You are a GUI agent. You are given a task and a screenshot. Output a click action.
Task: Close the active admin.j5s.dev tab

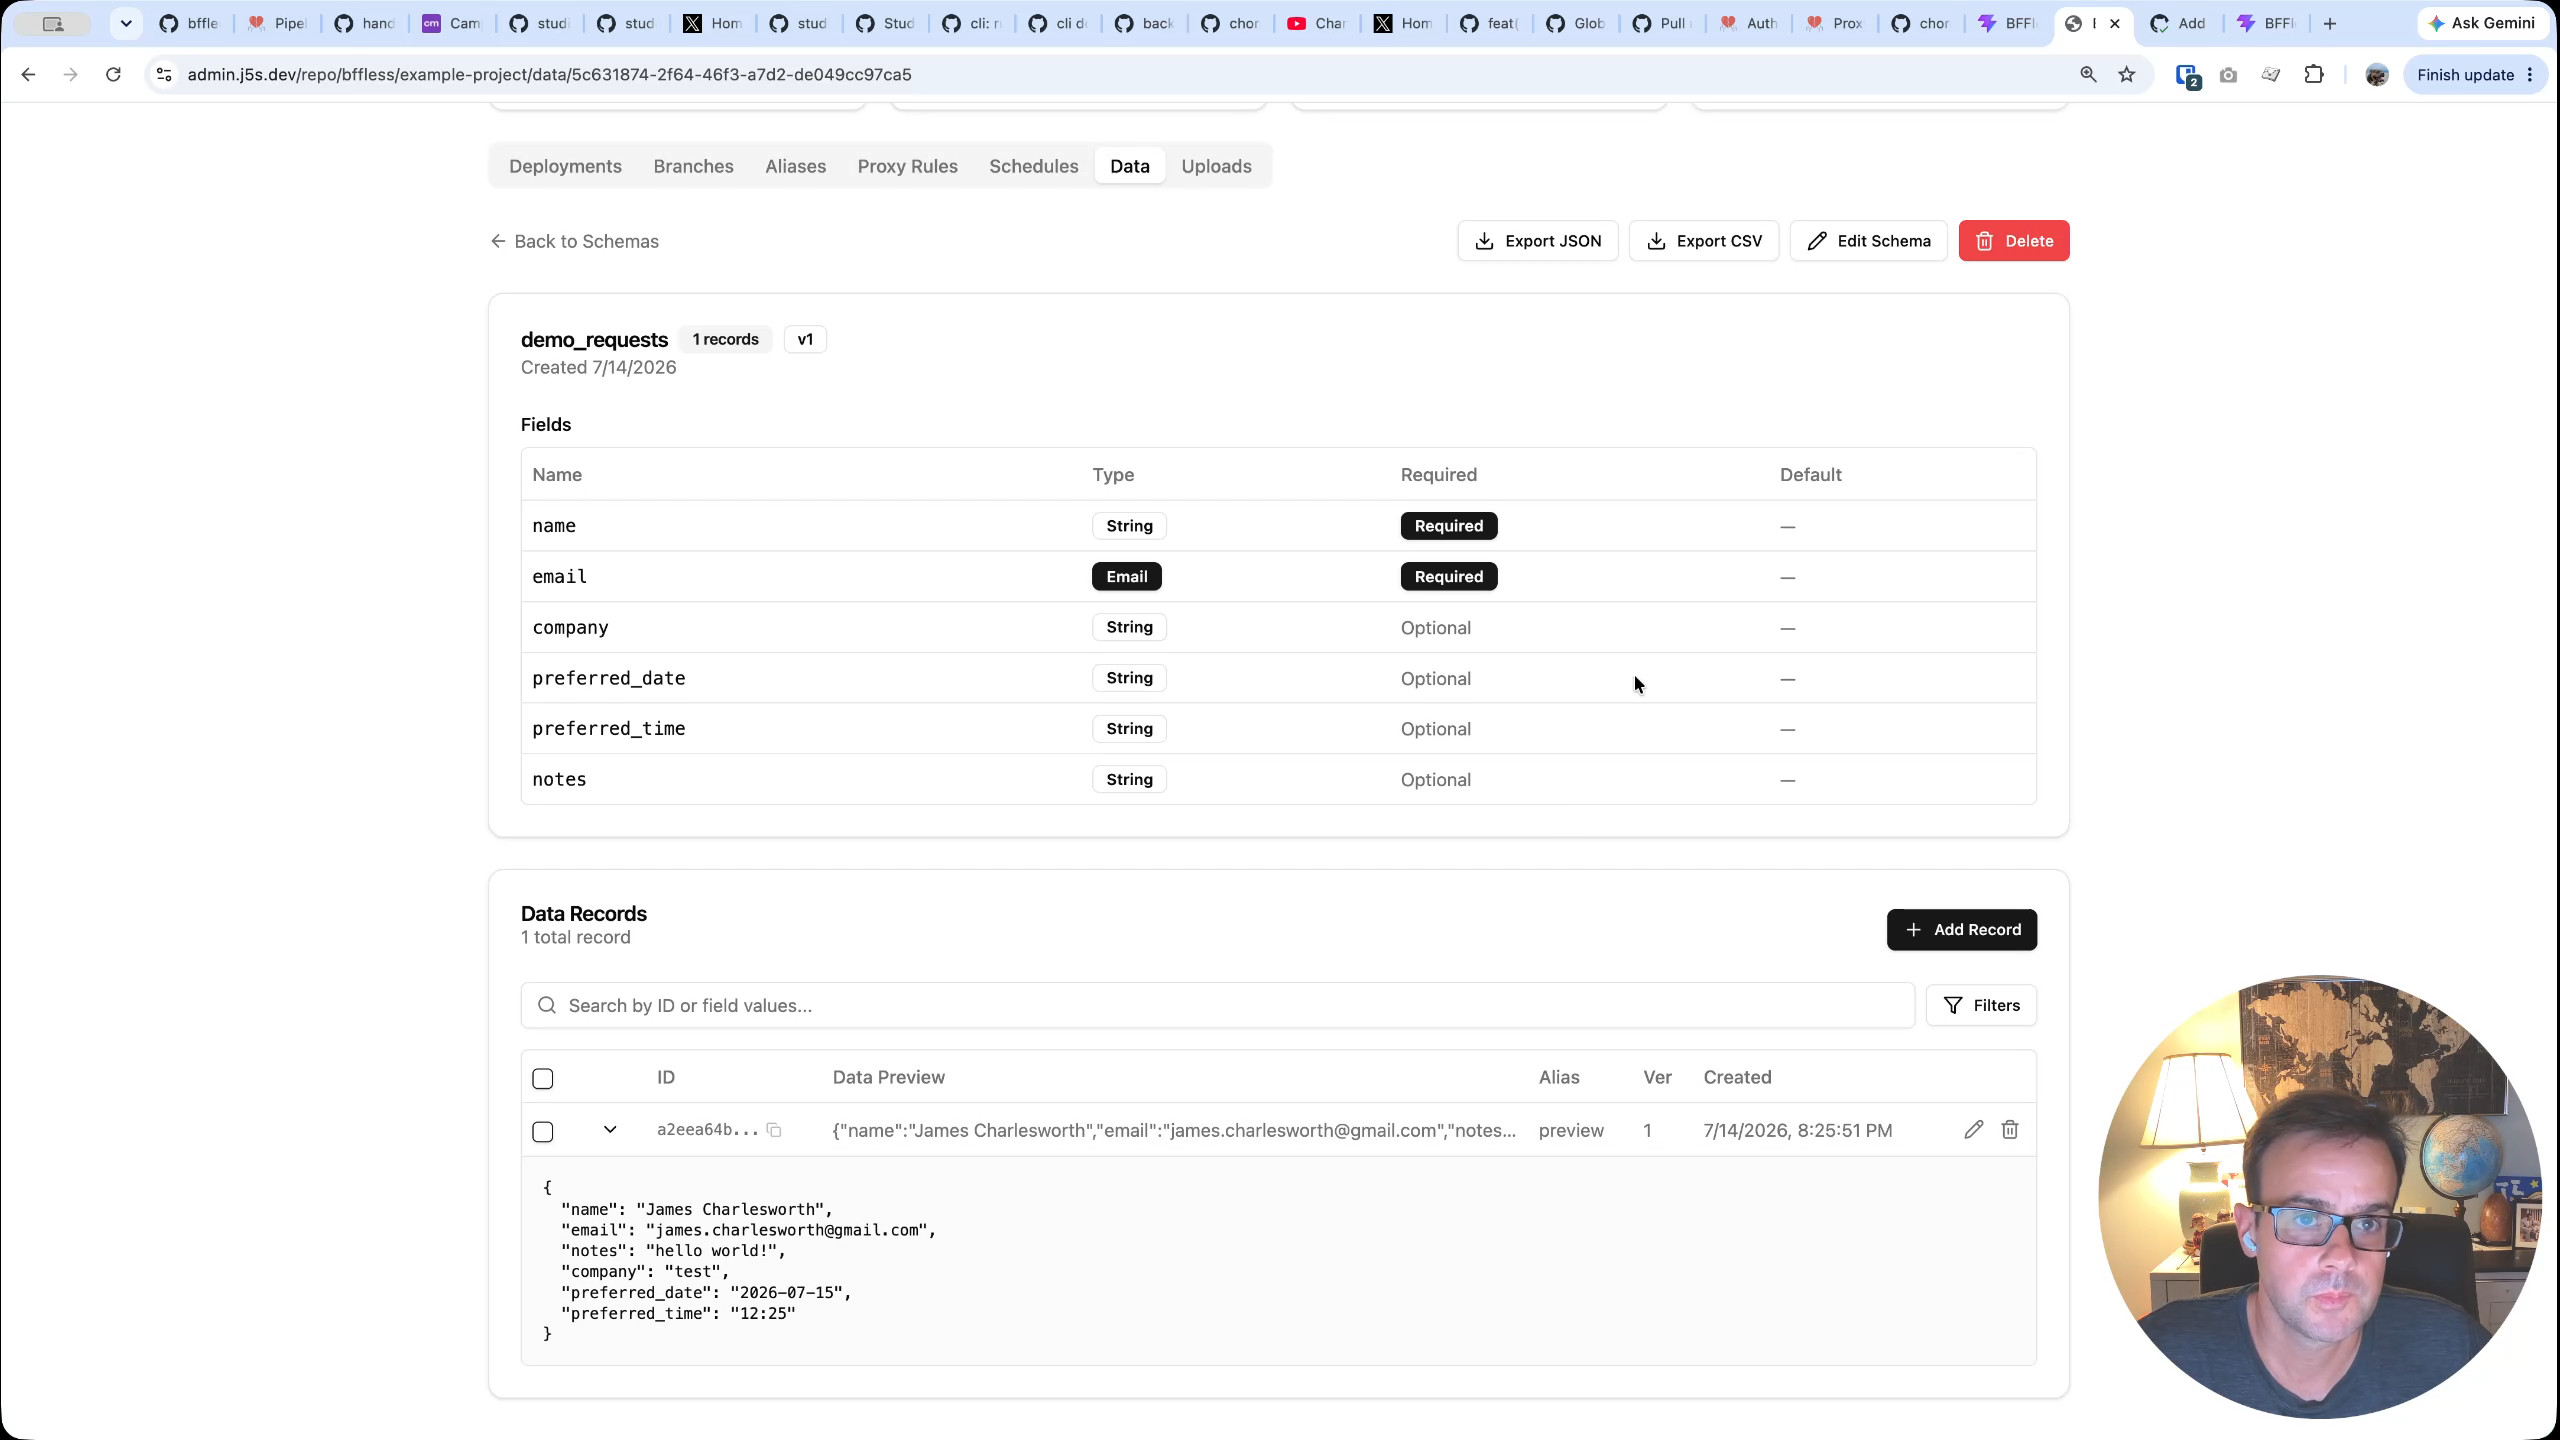pyautogui.click(x=2115, y=23)
